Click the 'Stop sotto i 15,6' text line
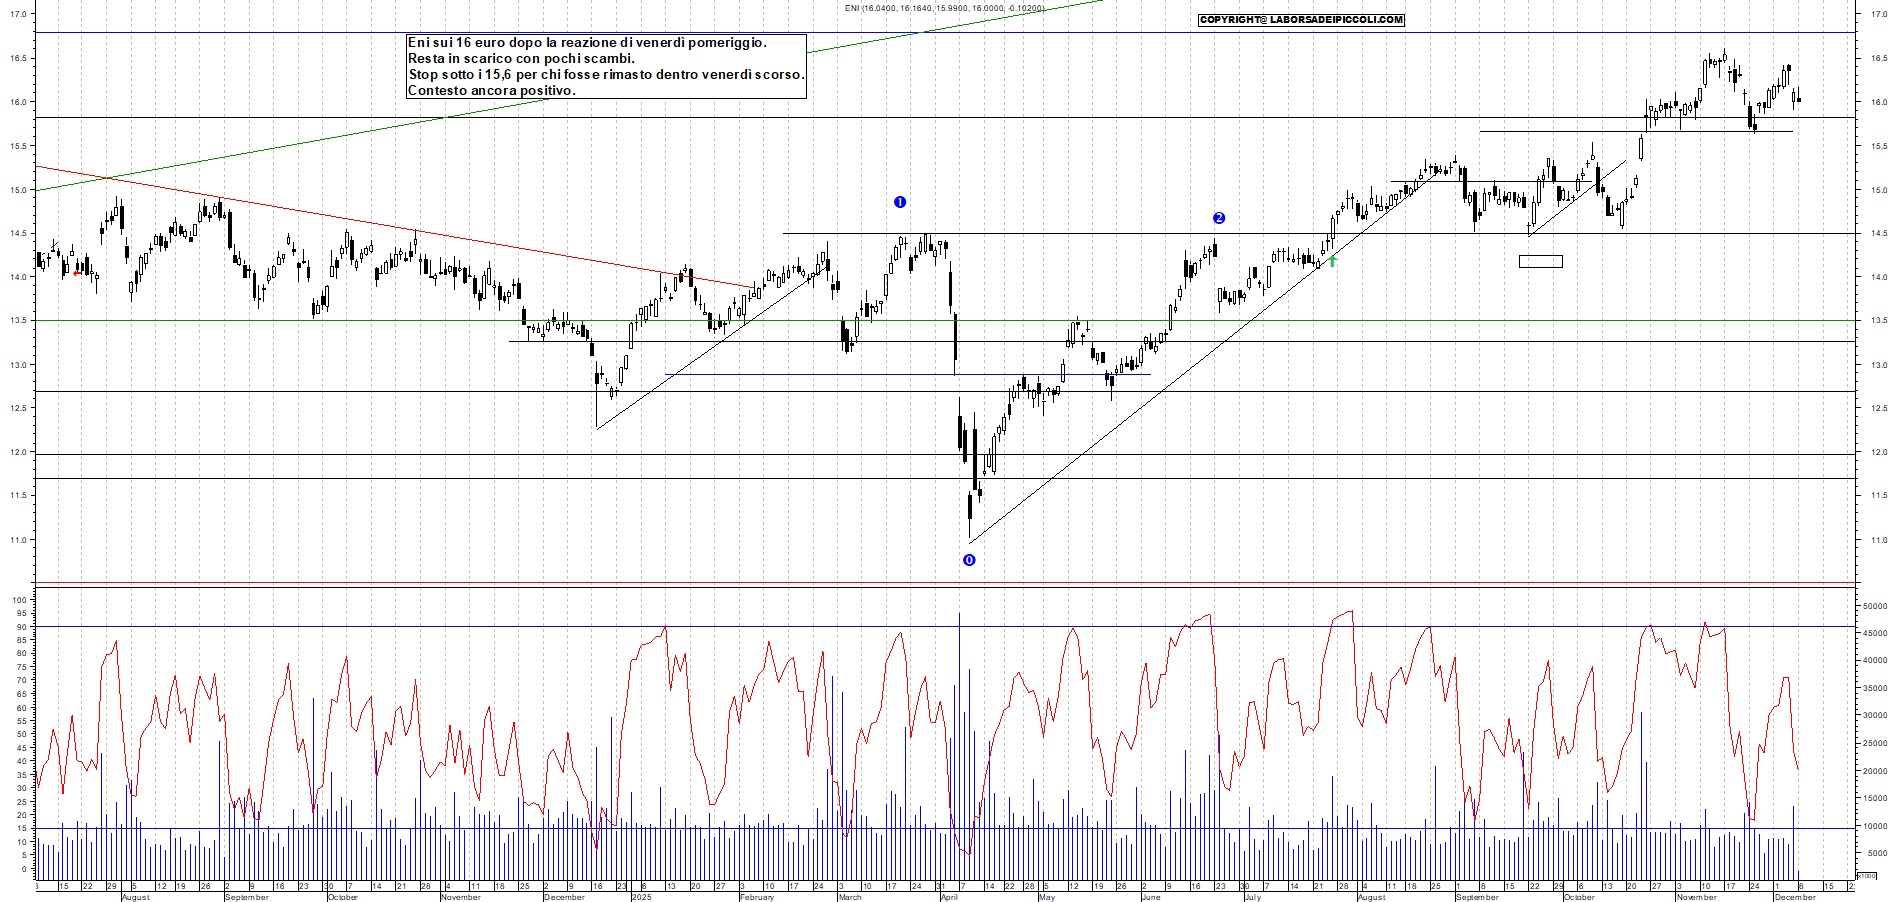The width and height of the screenshot is (1890, 902). click(605, 75)
